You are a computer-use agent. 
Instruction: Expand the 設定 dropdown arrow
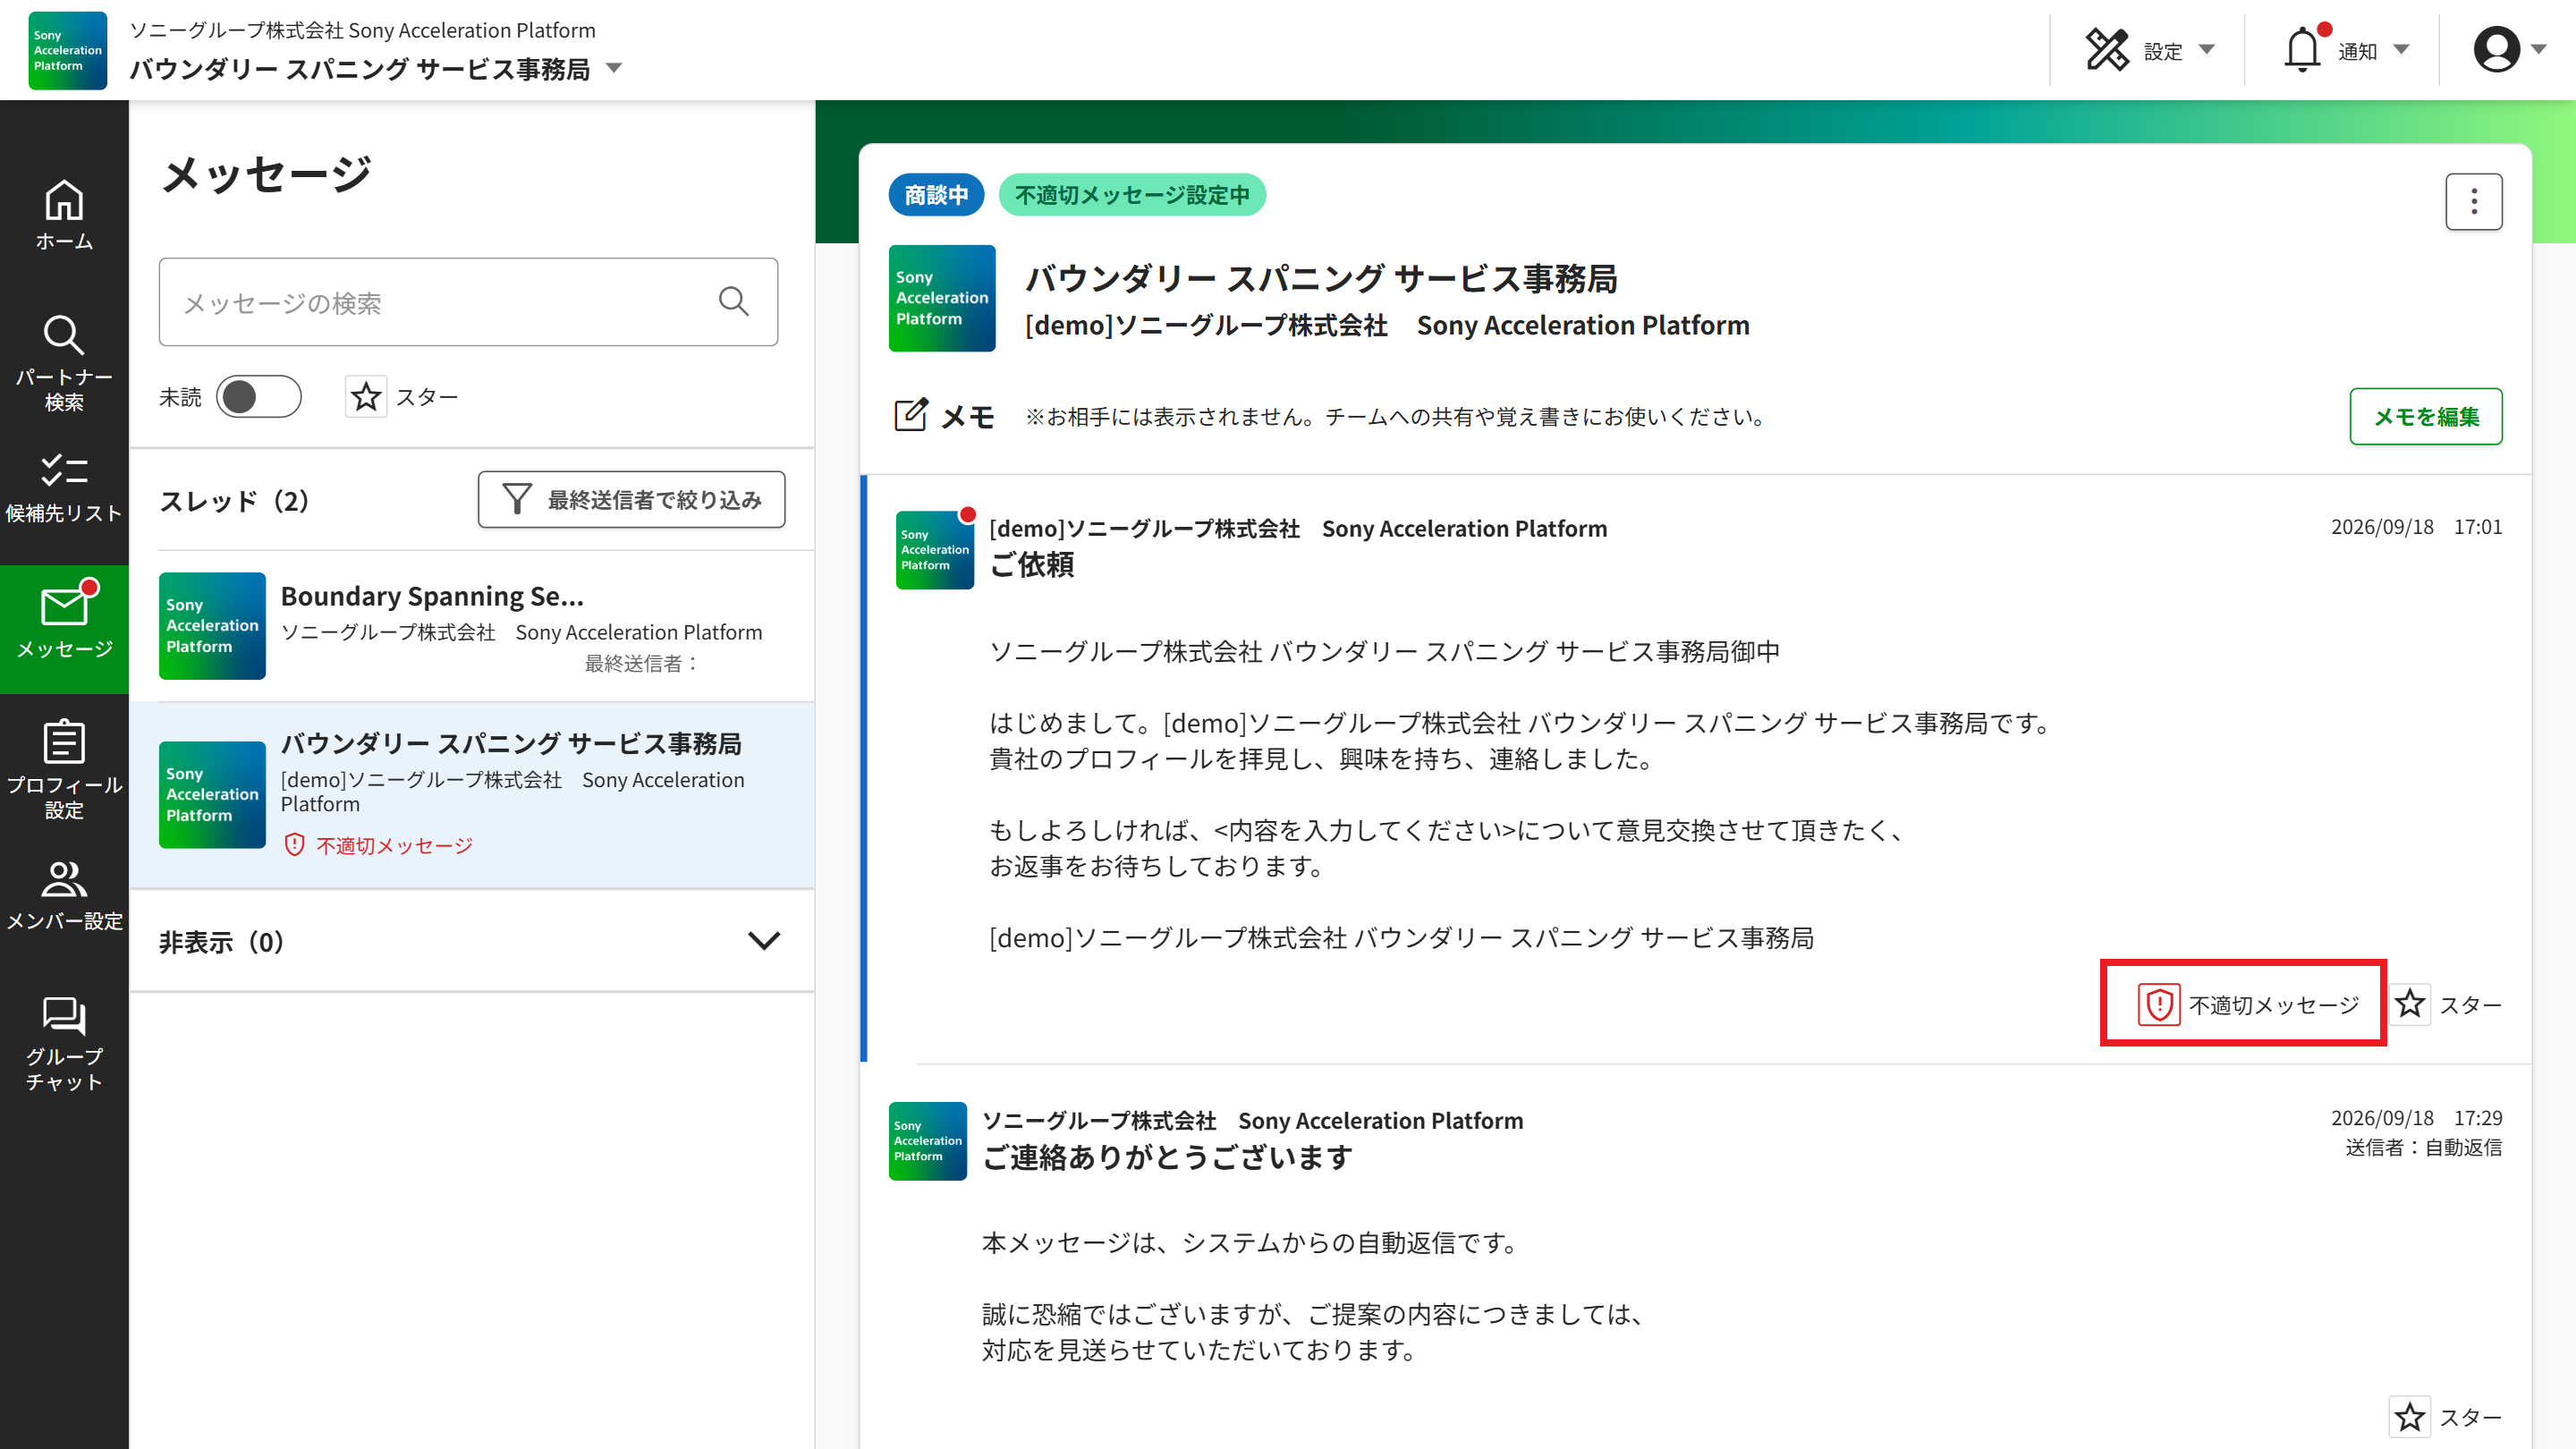pyautogui.click(x=2207, y=50)
